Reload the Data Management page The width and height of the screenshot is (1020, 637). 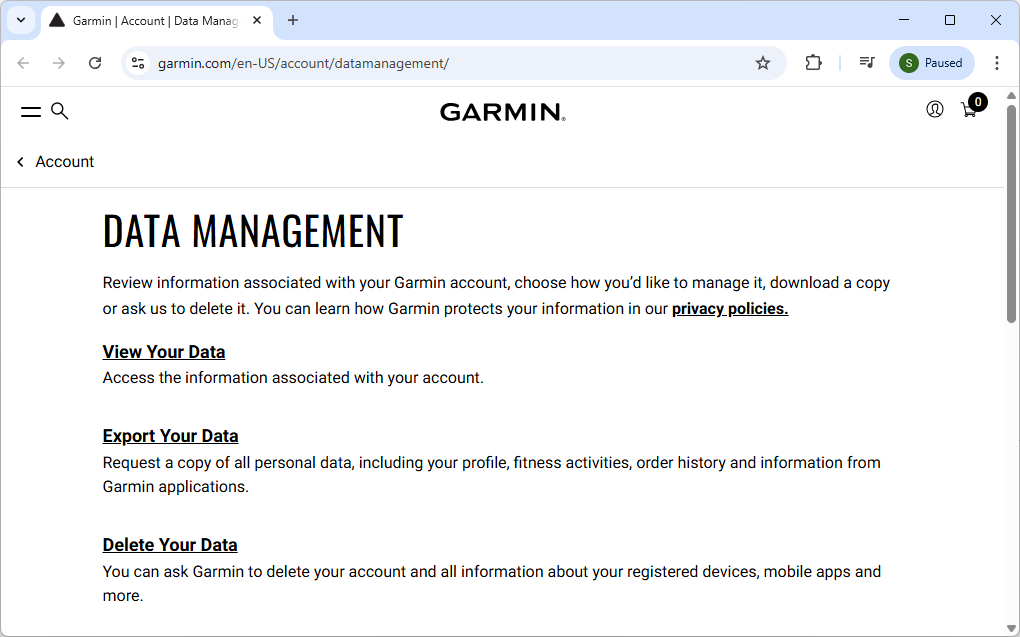pos(95,62)
